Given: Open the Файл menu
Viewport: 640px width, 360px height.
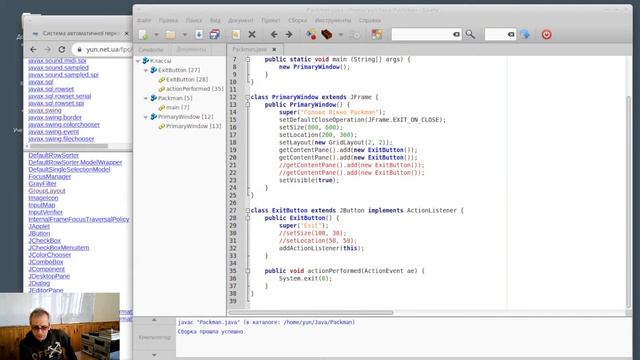Looking at the screenshot, I should (x=144, y=20).
